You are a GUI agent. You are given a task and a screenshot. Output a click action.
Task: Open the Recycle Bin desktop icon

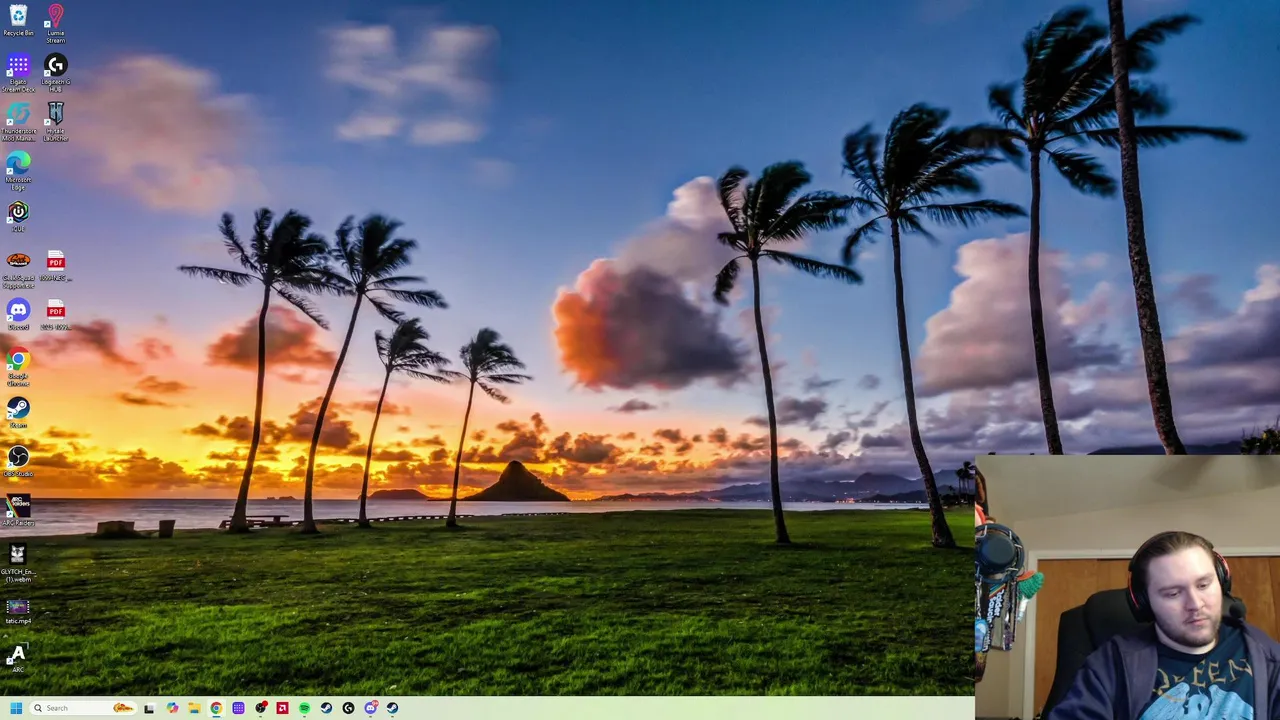18,20
